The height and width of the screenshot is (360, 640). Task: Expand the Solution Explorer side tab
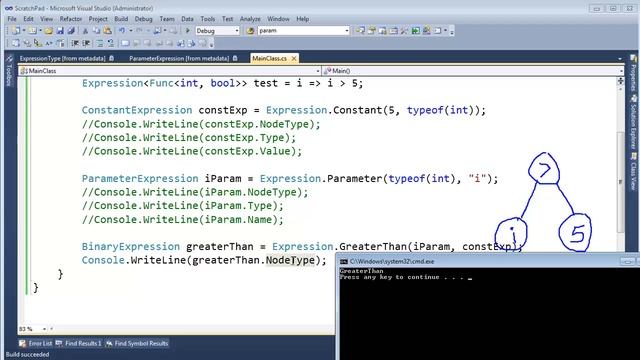click(x=633, y=122)
